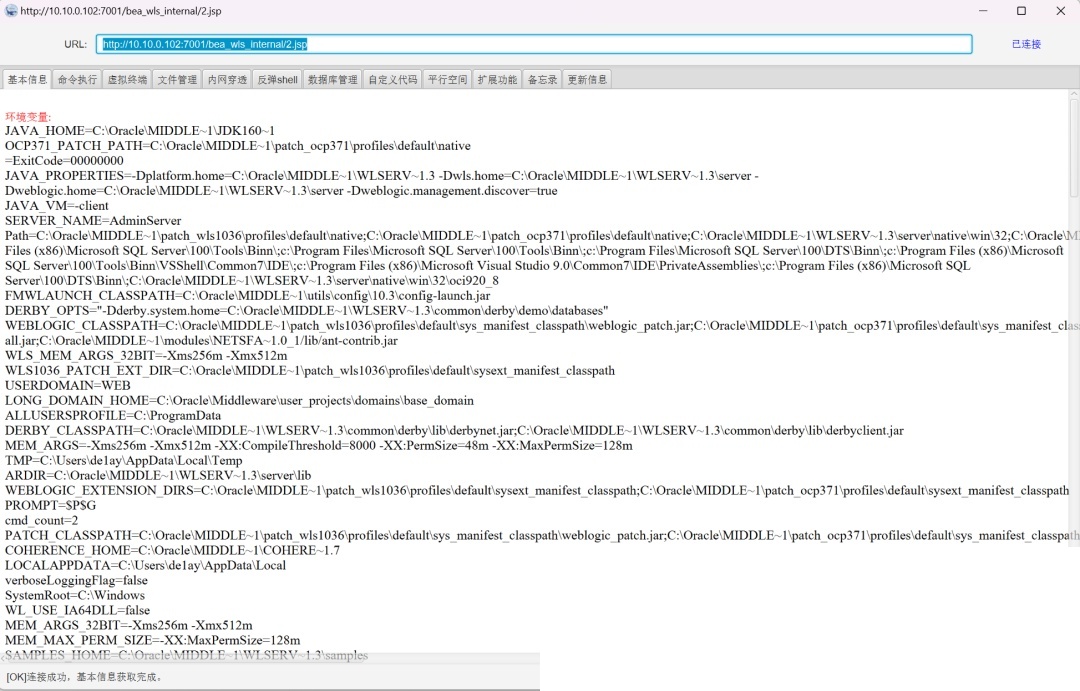Click the verboseLoggingFlag=false line

click(x=76, y=581)
